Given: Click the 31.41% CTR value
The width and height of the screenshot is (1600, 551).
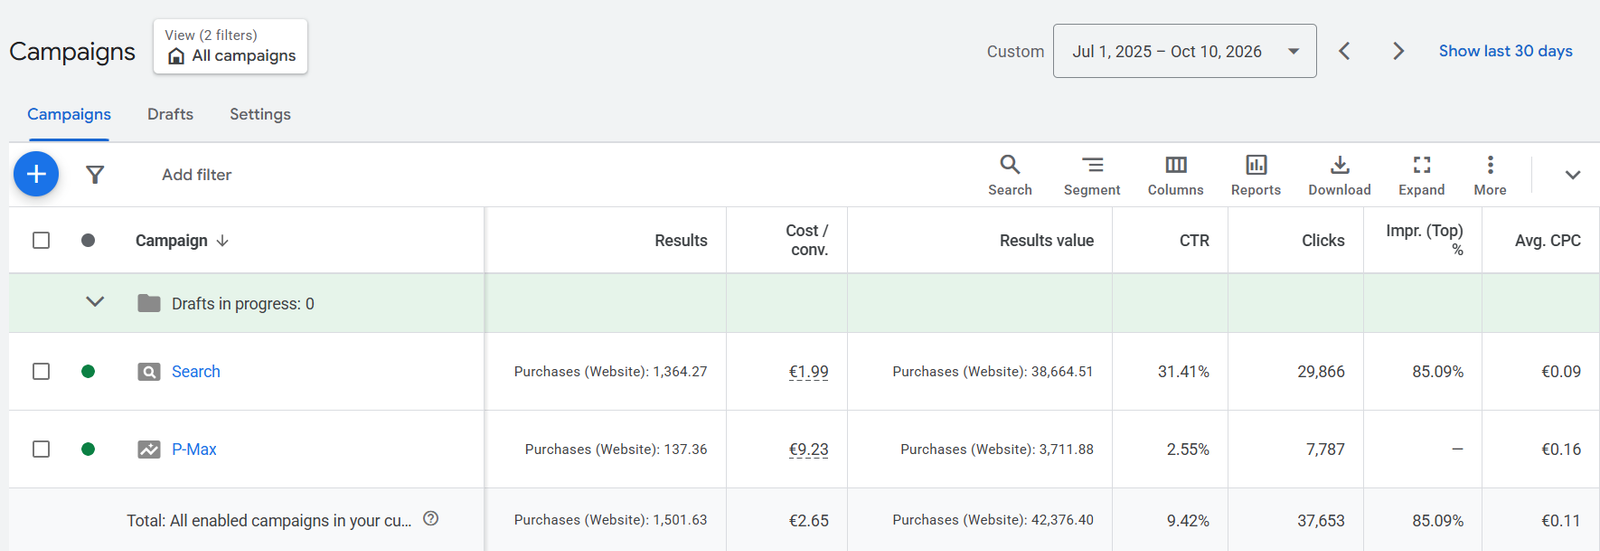Looking at the screenshot, I should (1183, 372).
